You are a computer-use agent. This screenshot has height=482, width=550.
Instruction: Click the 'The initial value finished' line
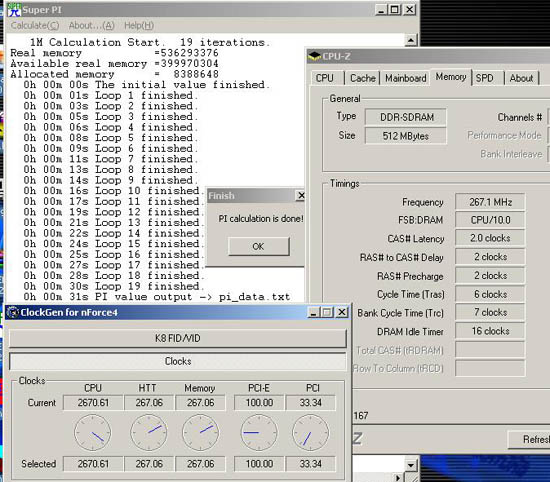147,85
